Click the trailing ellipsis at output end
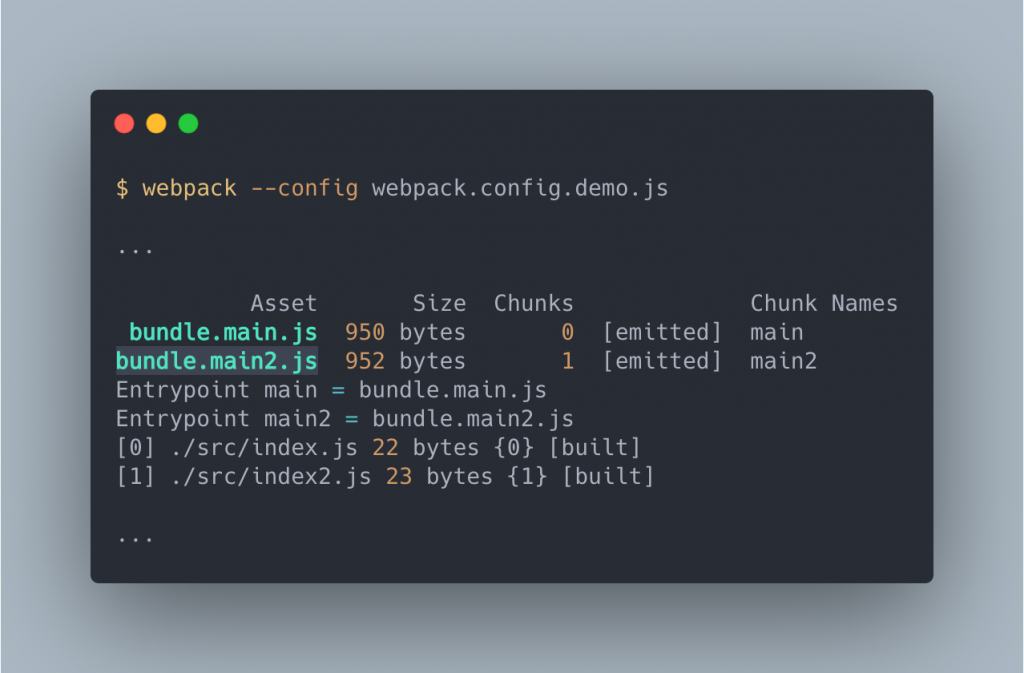This screenshot has height=673, width=1024. tap(135, 539)
